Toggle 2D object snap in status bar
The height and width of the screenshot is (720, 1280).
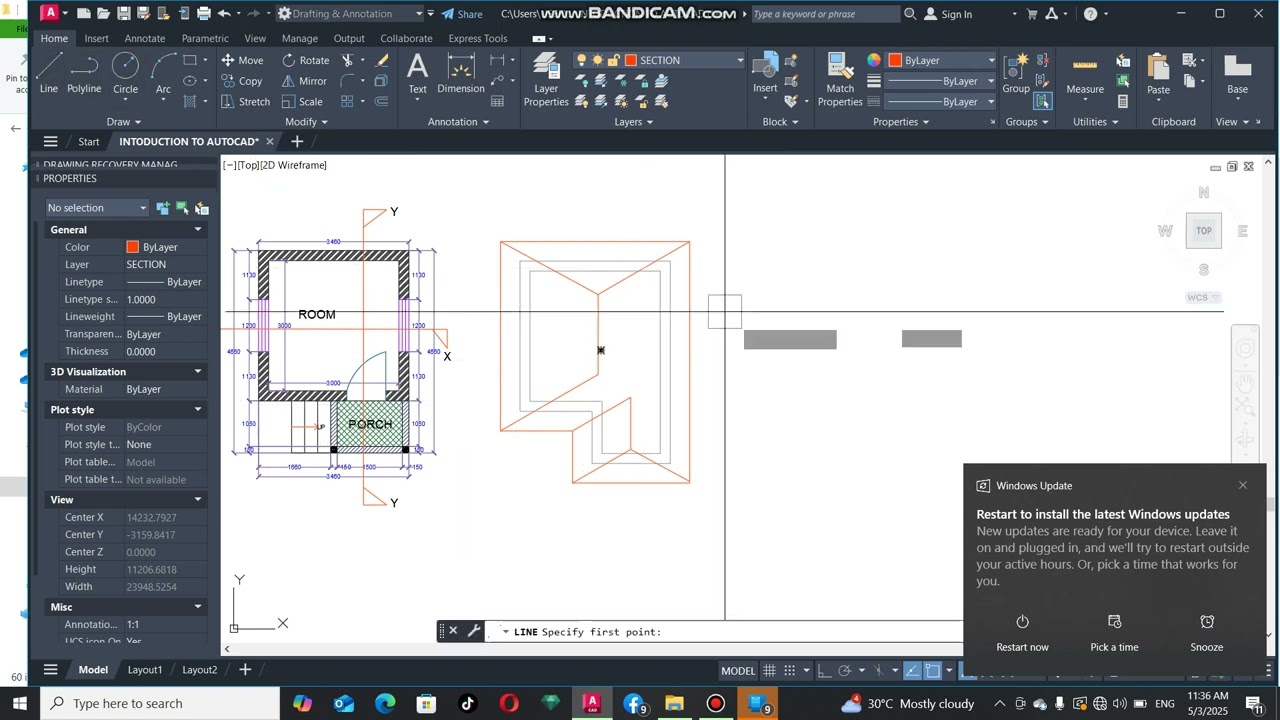(933, 670)
